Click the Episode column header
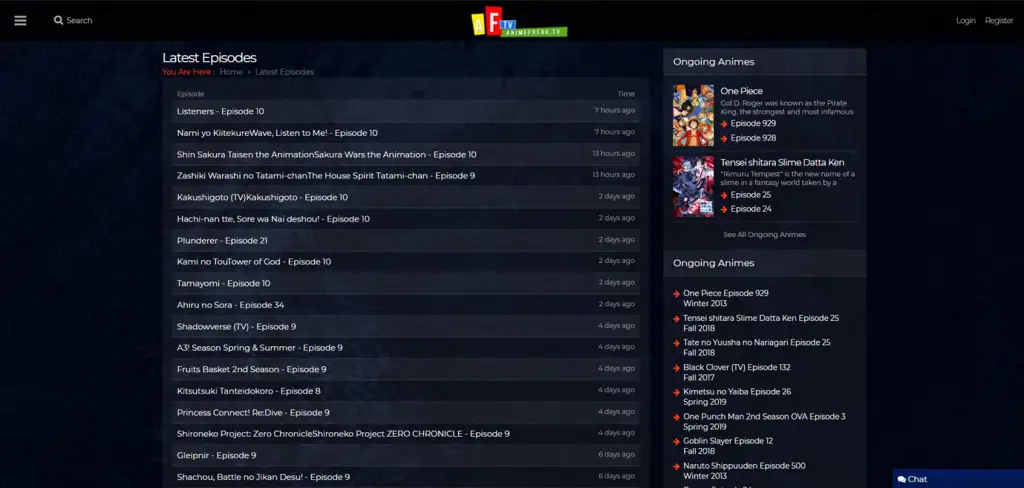1024x488 pixels. [x=190, y=93]
